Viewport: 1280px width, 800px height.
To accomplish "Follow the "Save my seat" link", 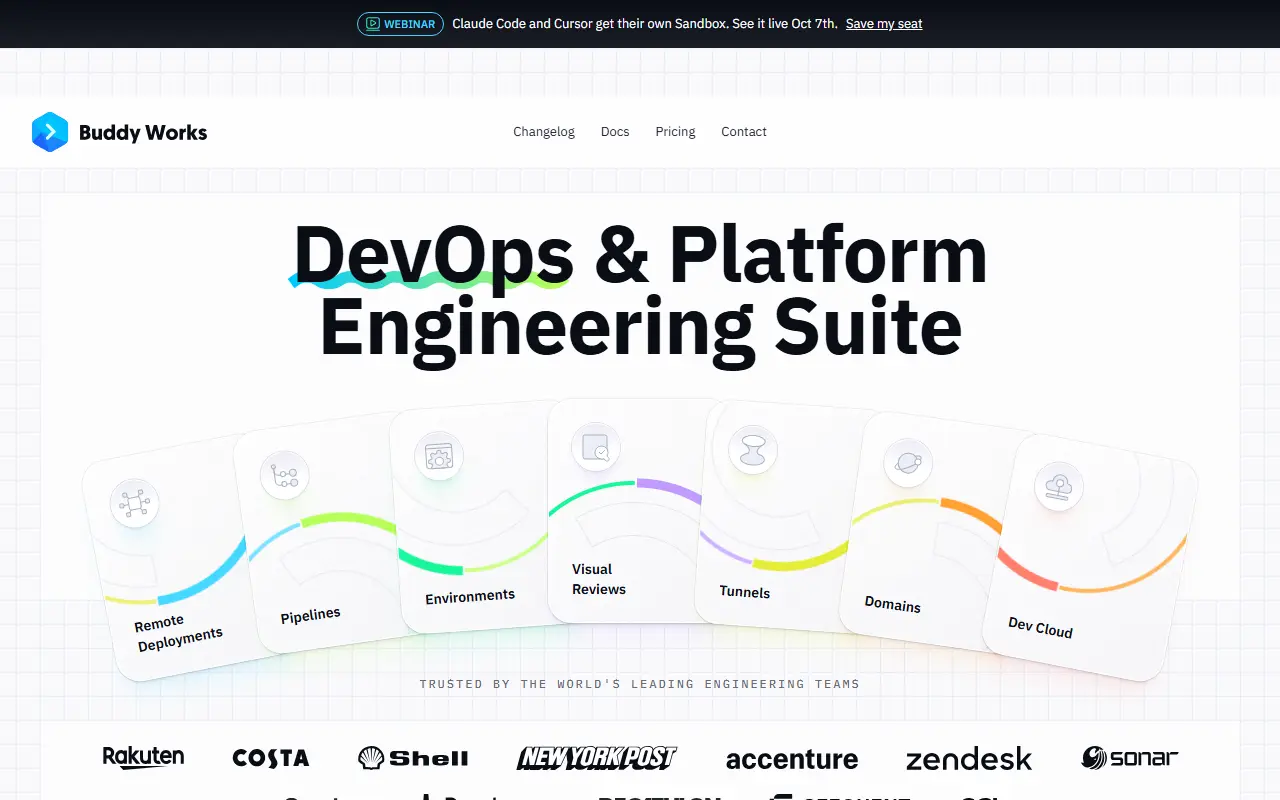I will click(884, 24).
